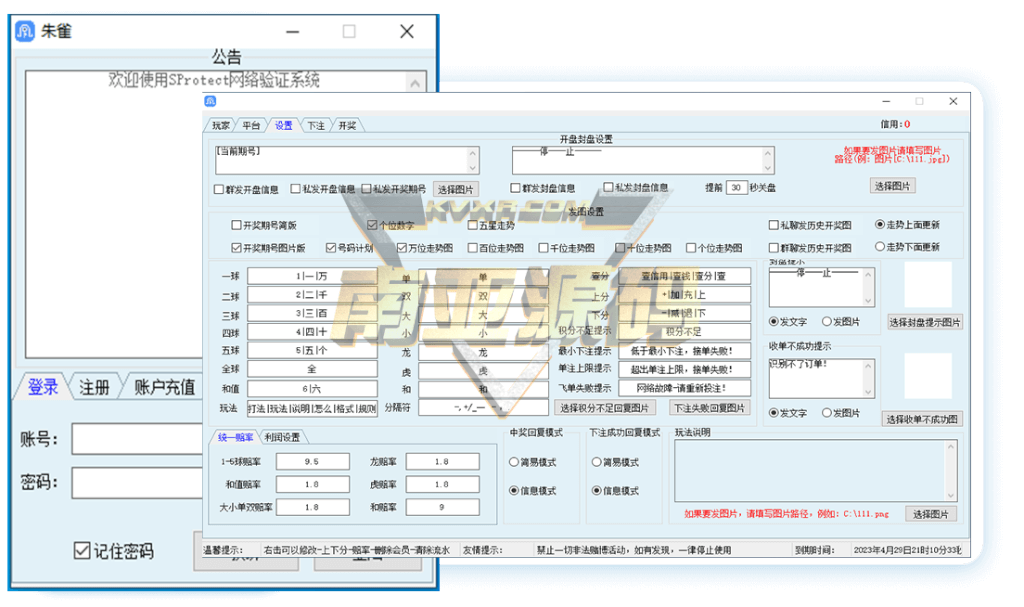The height and width of the screenshot is (607, 1024).
Task: Click the 到期时间 value in status bar
Action: pyautogui.click(x=907, y=550)
